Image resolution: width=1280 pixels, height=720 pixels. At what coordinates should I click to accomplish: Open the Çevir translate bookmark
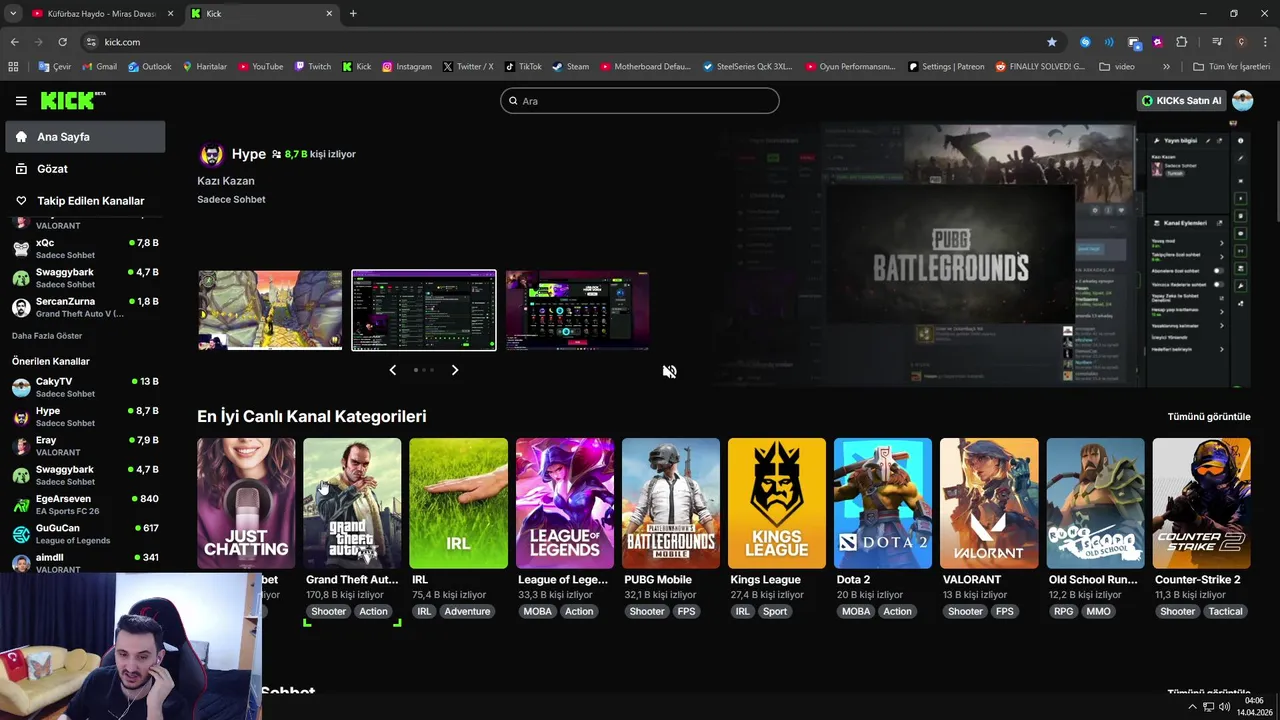coord(55,67)
